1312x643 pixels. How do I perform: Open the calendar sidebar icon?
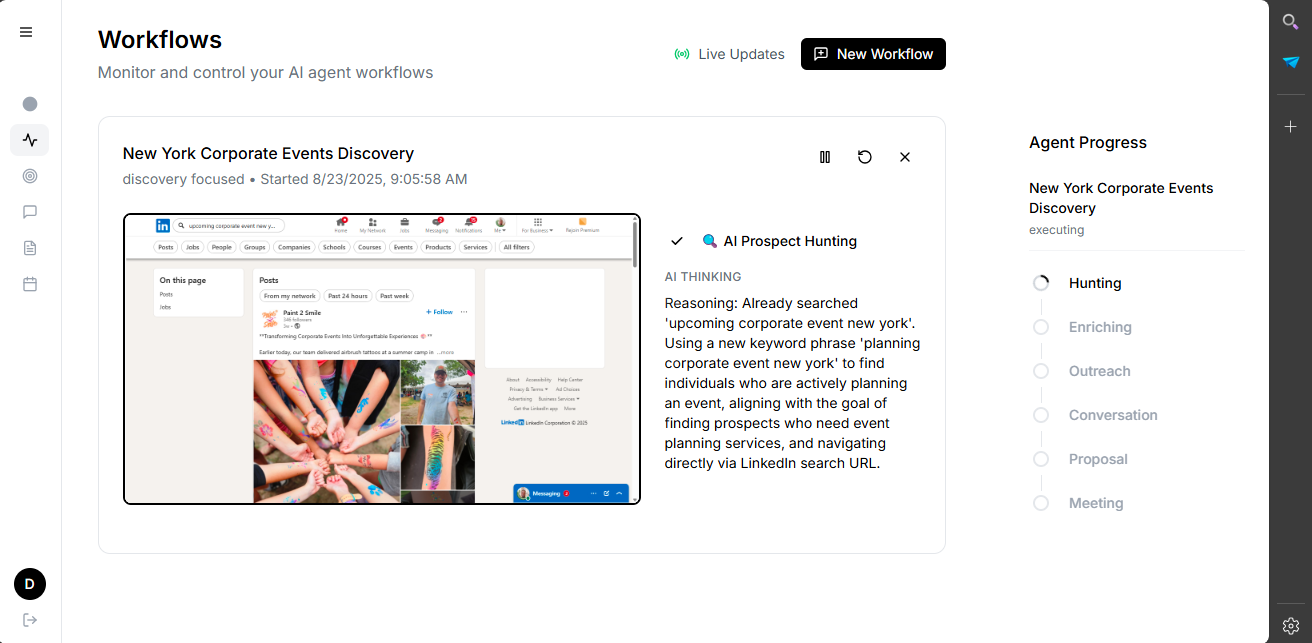point(30,284)
